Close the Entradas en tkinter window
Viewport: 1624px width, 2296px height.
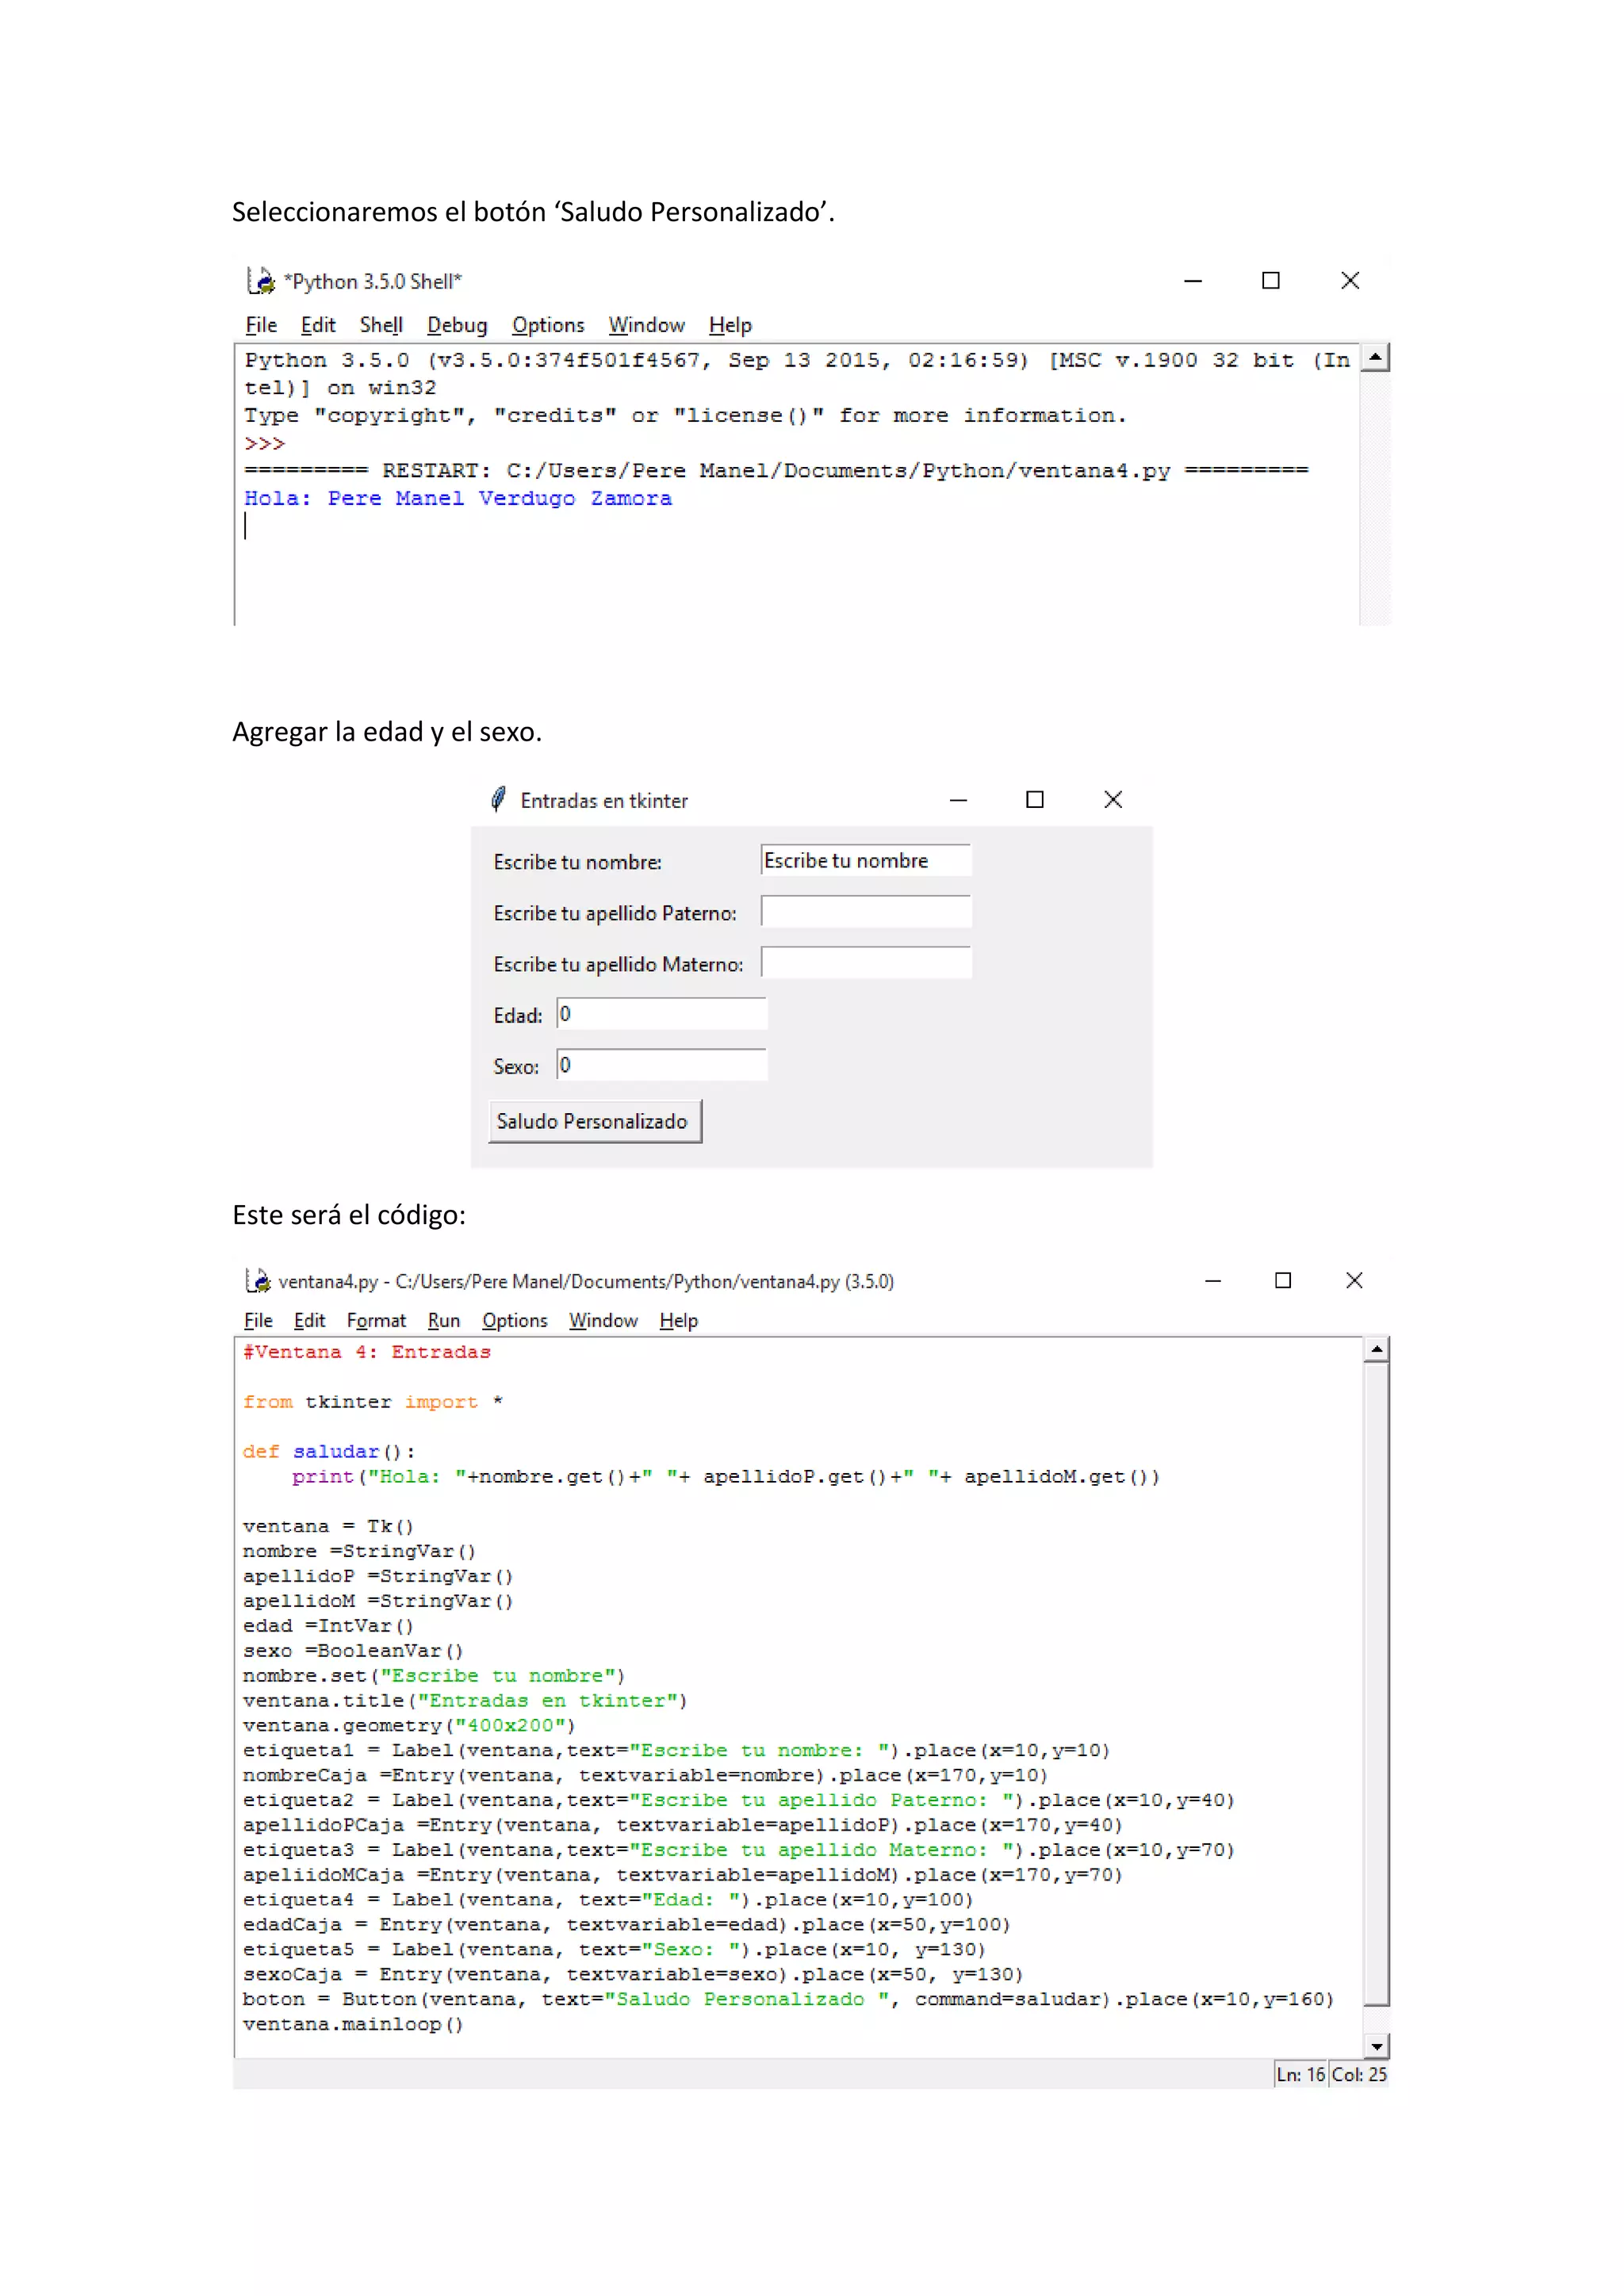click(1112, 799)
